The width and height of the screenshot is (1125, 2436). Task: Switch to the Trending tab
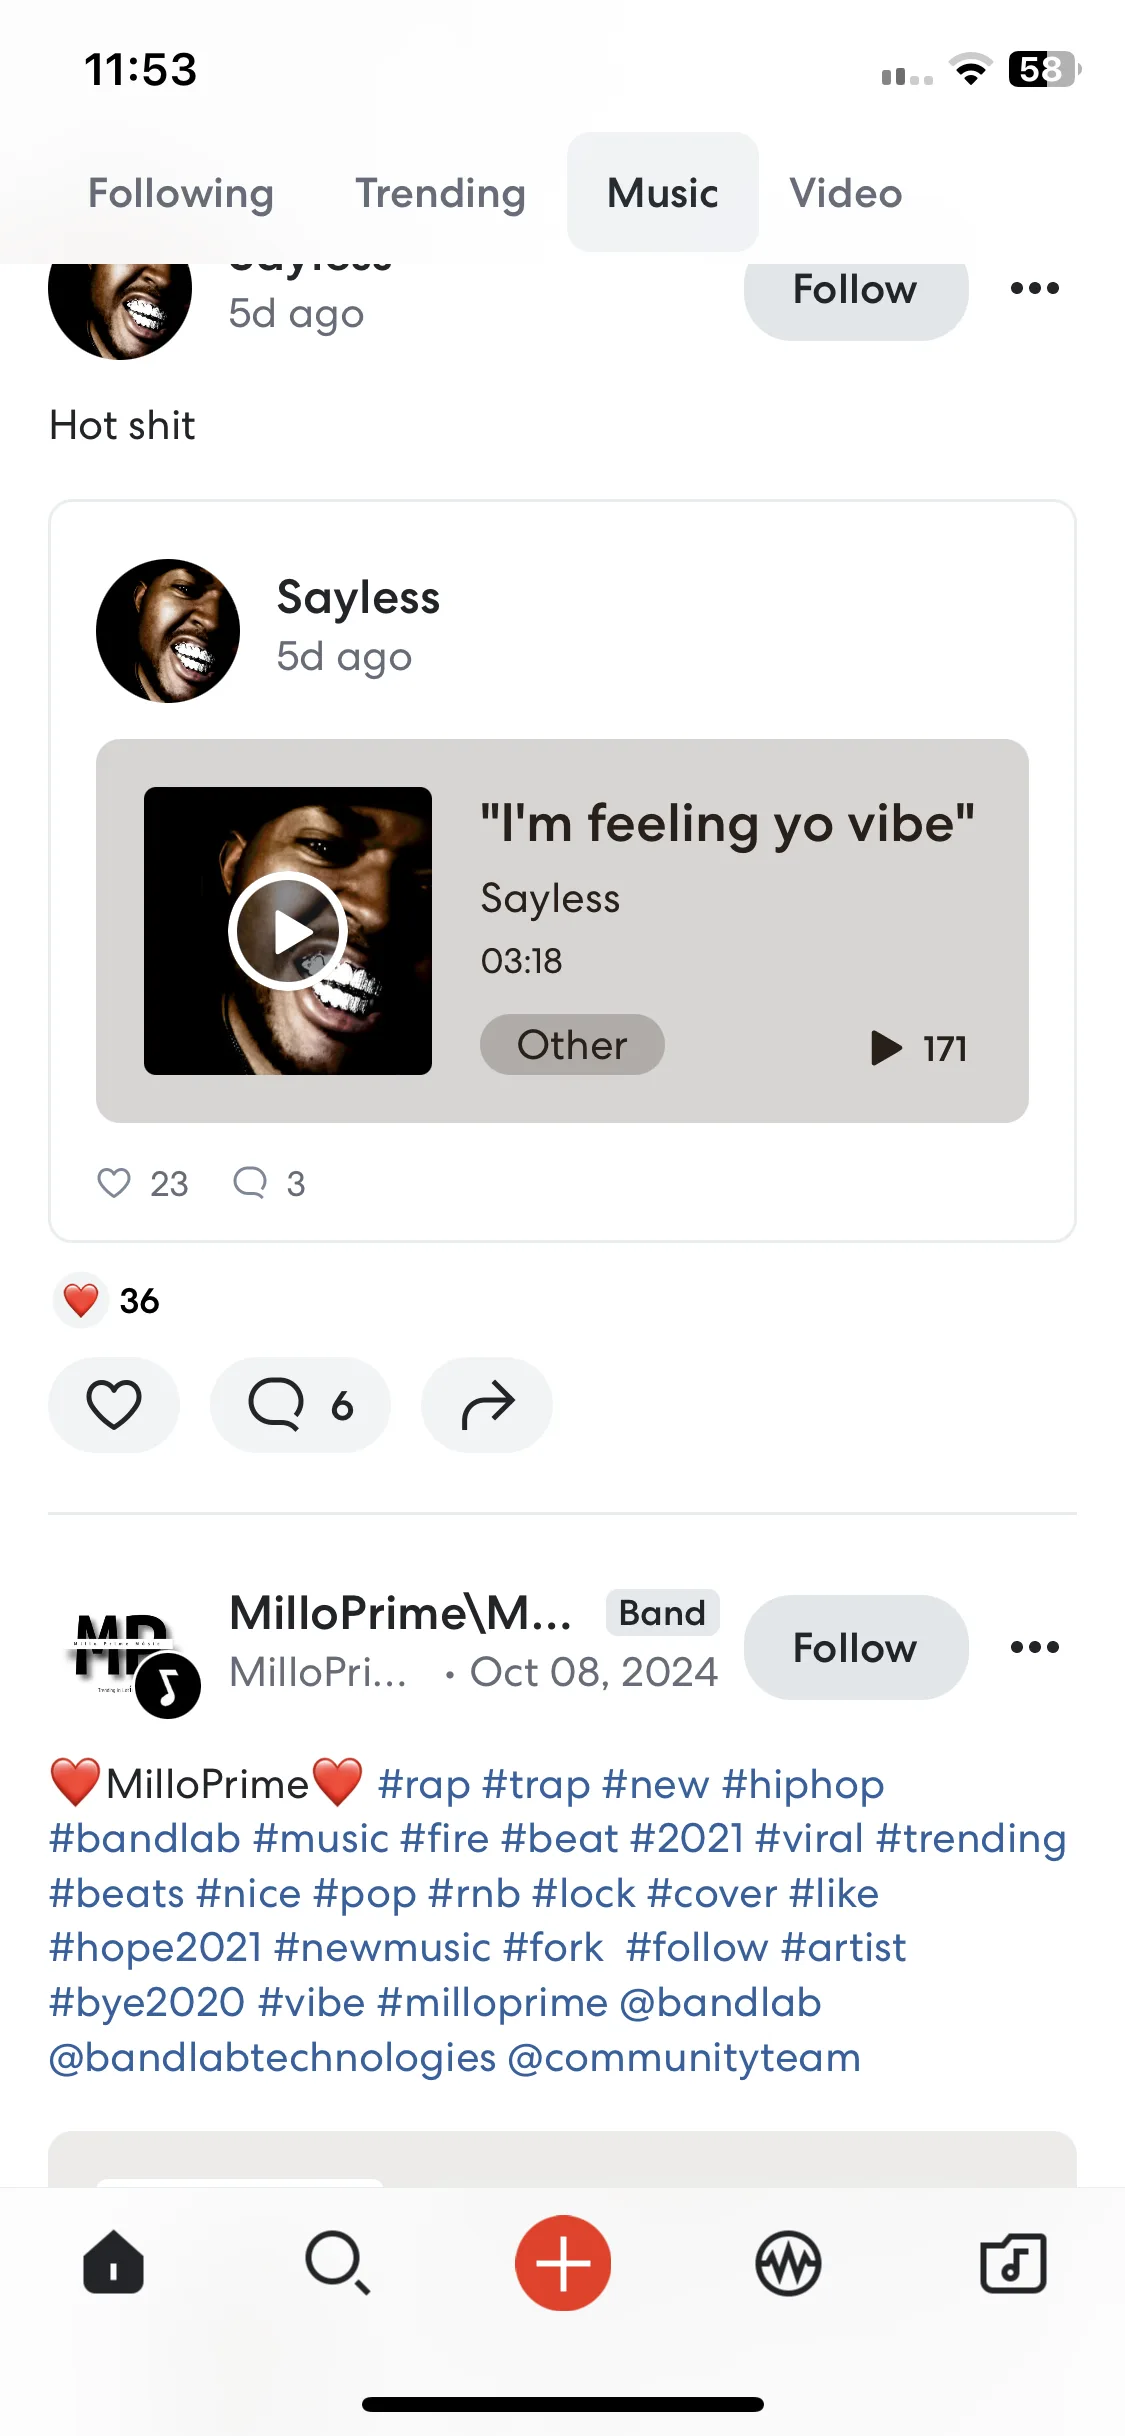pos(441,193)
